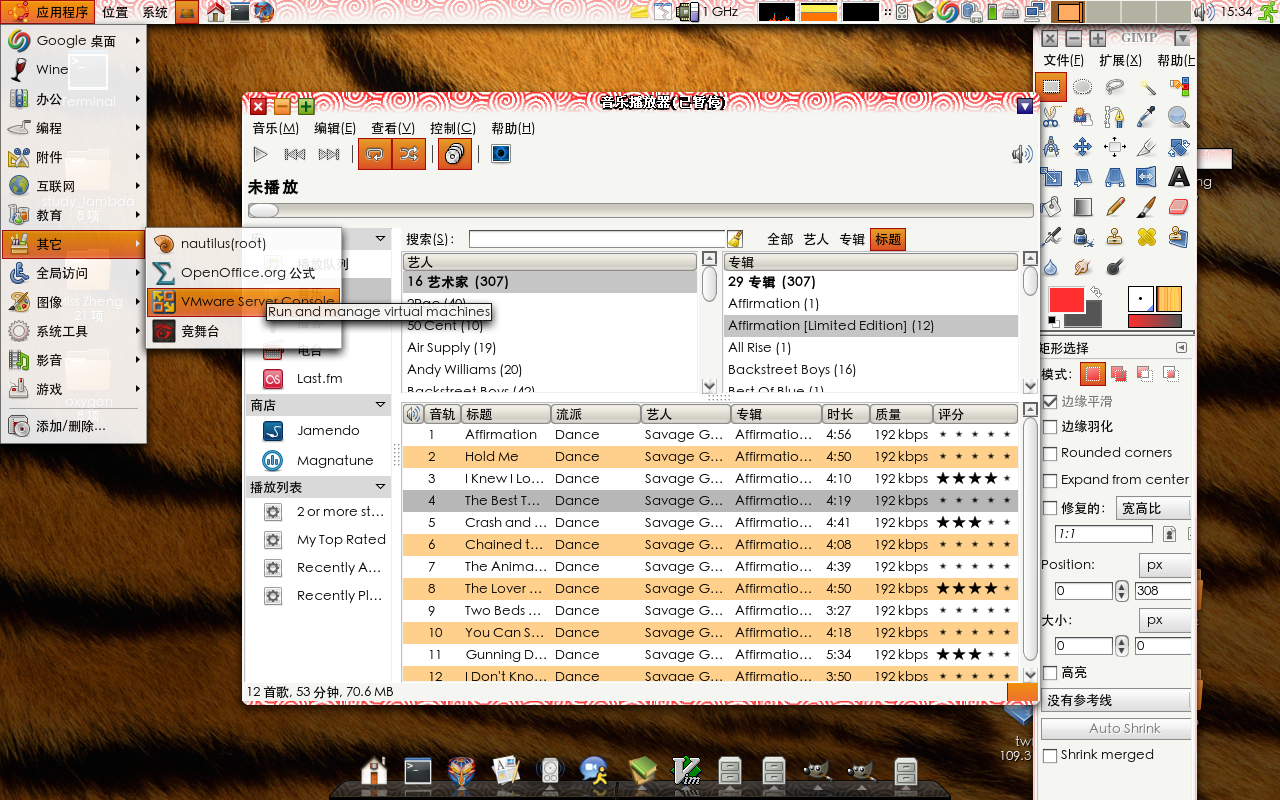Enable the 高亮 highlight checkbox
This screenshot has height=800, width=1280.
point(1050,673)
